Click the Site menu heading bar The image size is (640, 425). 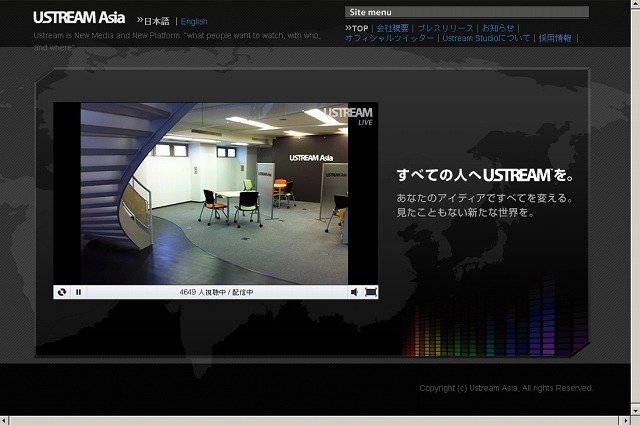click(467, 12)
